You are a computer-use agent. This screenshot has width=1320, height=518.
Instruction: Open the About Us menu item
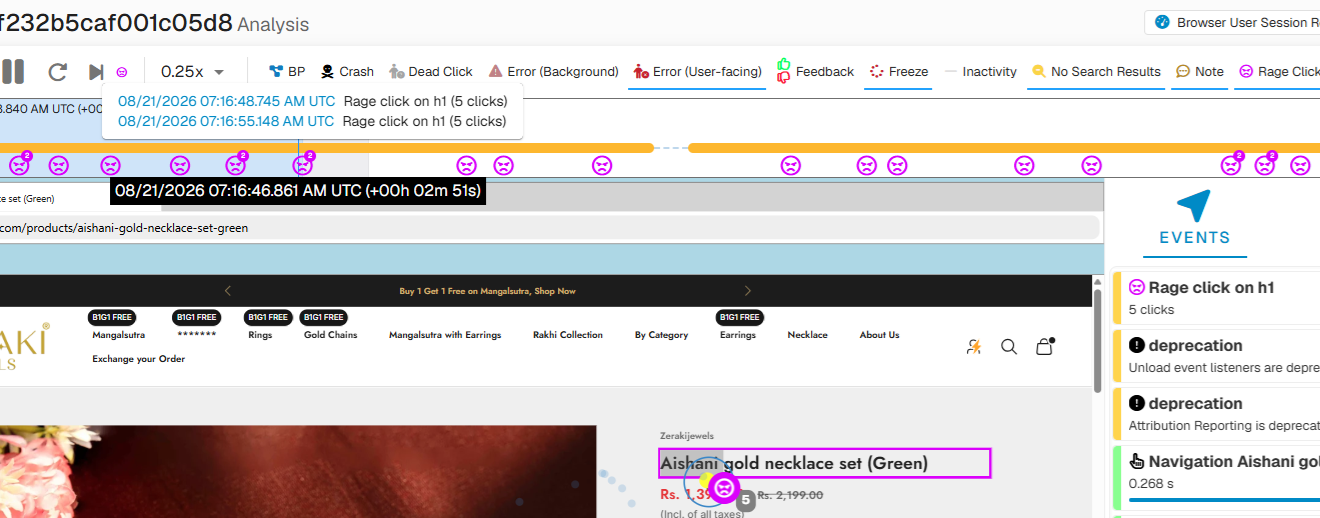click(879, 335)
